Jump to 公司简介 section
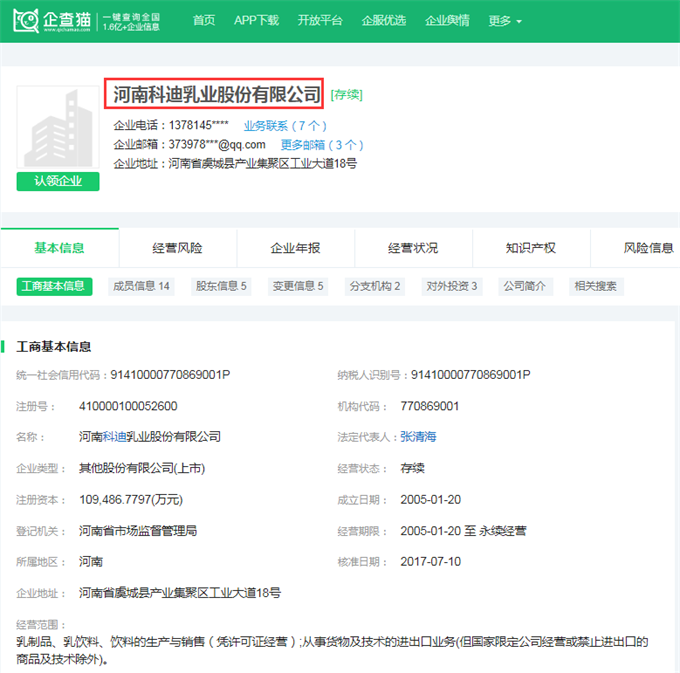Viewport: 680px width, 673px height. coord(525,286)
